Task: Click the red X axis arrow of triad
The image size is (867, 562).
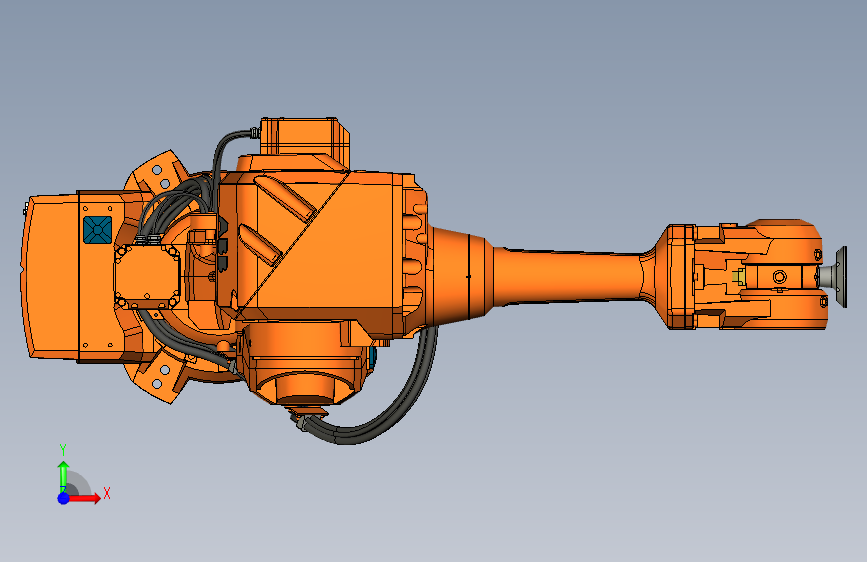Action: [84, 498]
